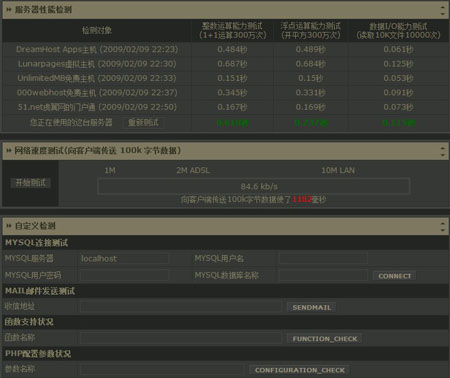Click the up/down arrows in the 自定义检测 header
Viewport: 450px width, 378px height.
[442, 226]
